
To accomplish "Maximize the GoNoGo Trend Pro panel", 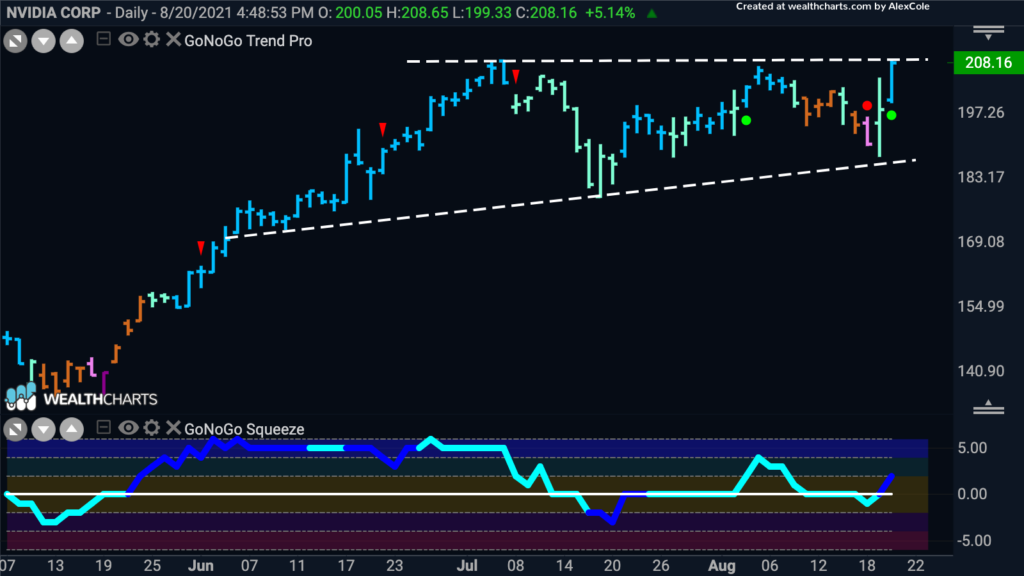I will click(15, 41).
